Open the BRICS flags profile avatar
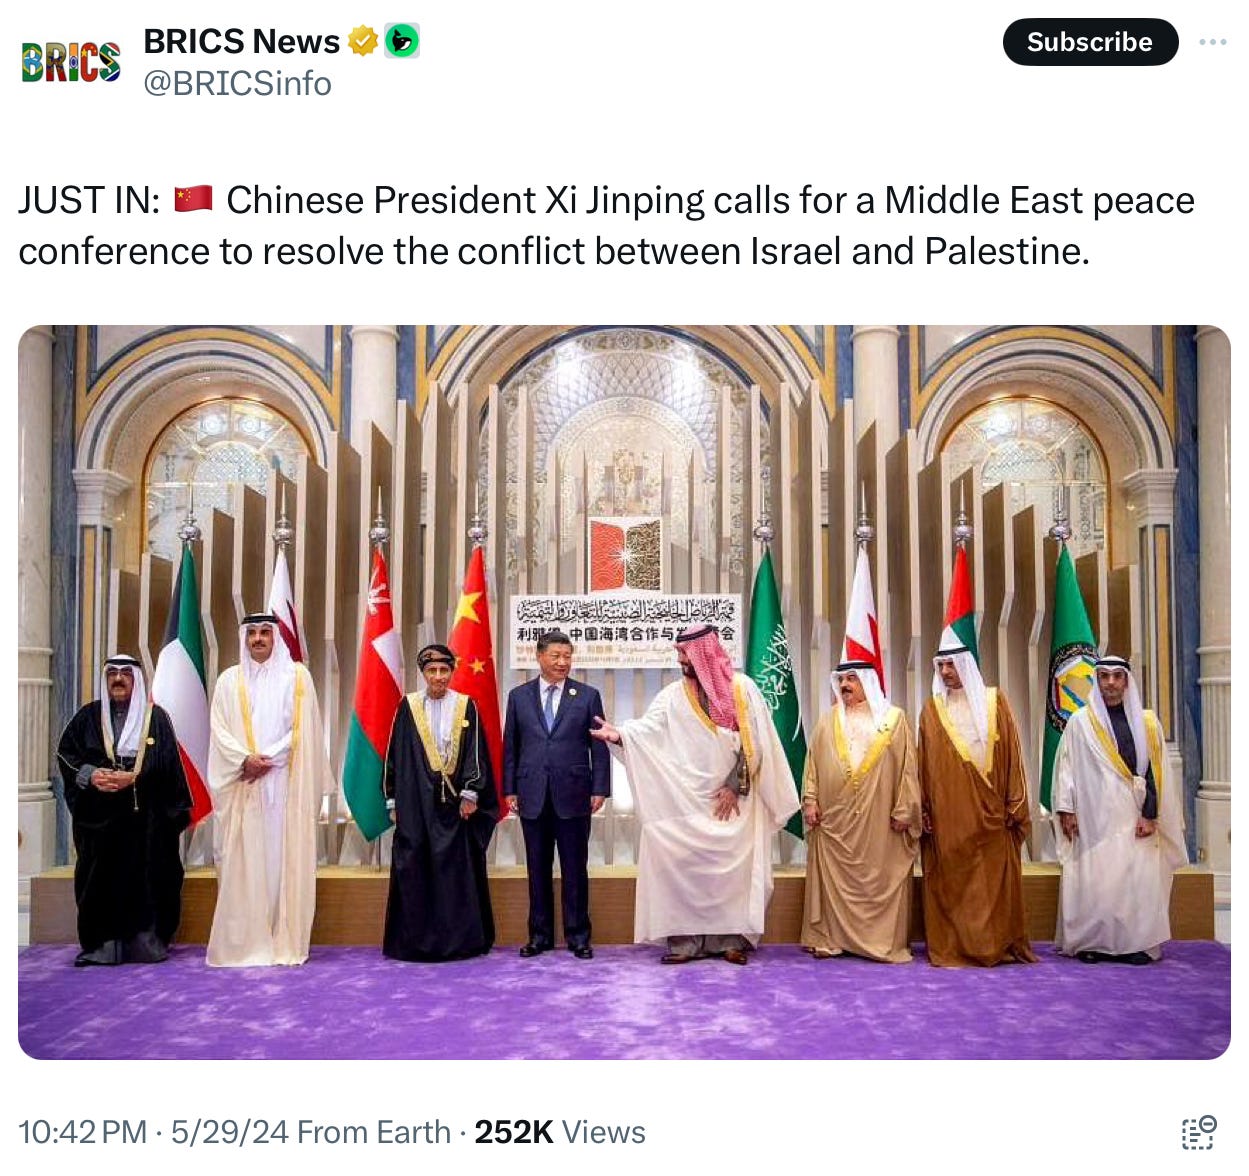The width and height of the screenshot is (1249, 1176). pos(71,62)
